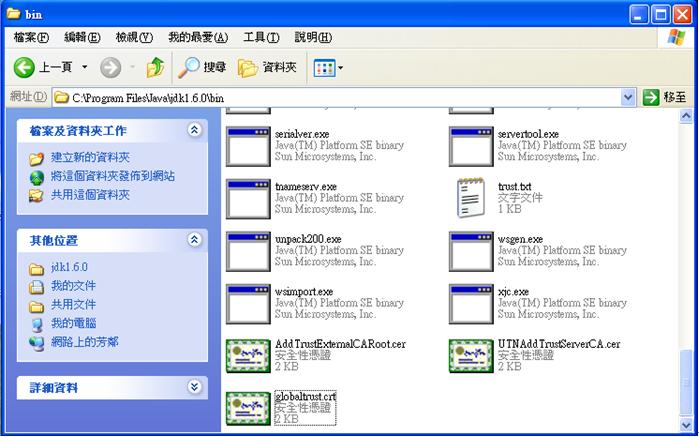
Task: Open the Search magnifier tool
Action: [x=189, y=68]
